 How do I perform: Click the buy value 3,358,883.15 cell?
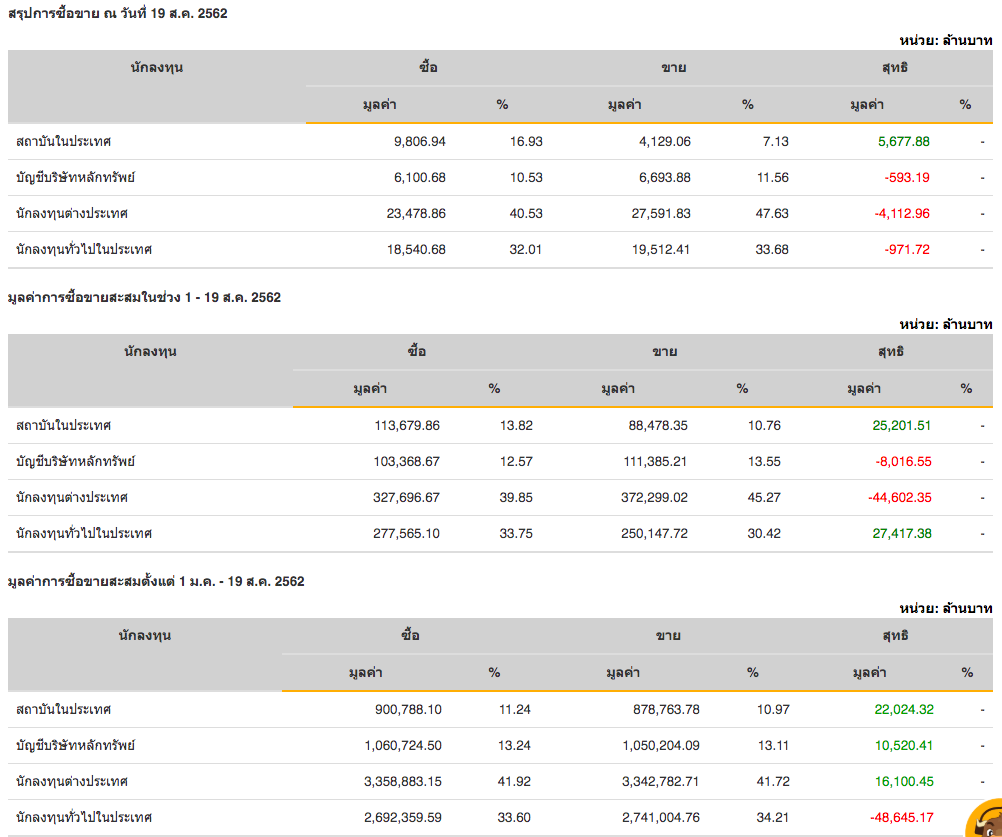(403, 781)
